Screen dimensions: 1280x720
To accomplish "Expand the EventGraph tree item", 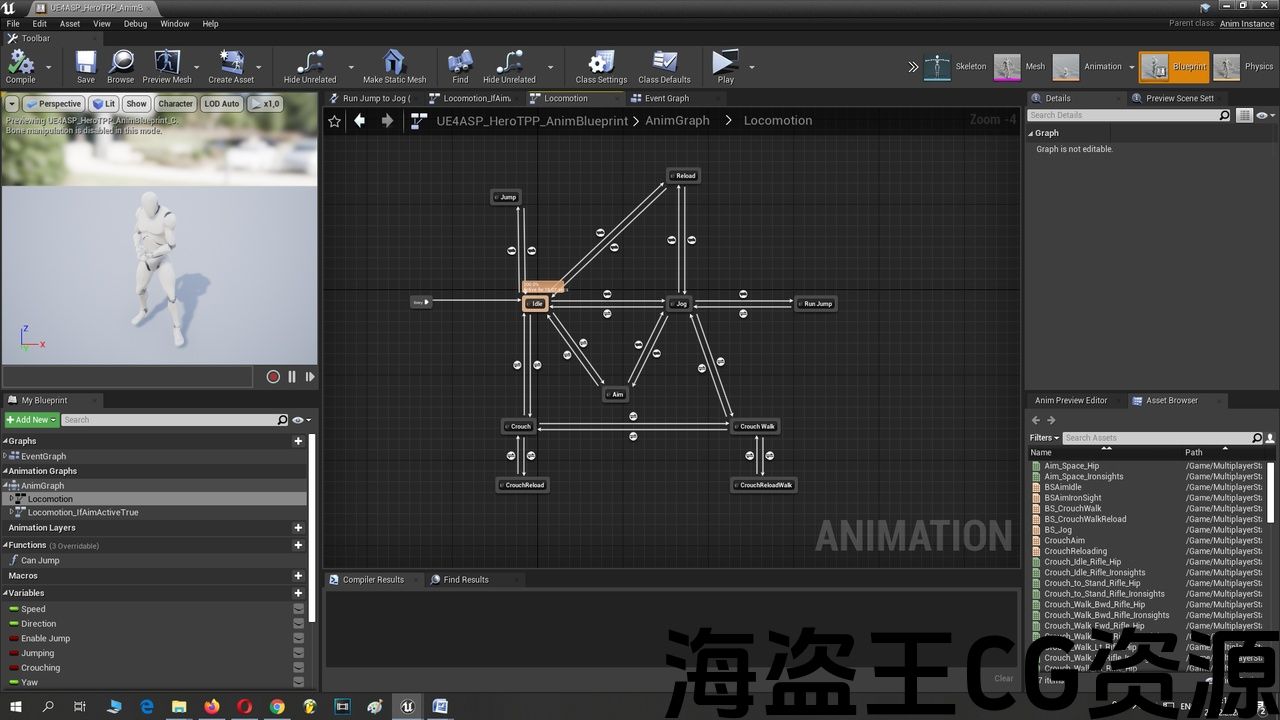I will coord(5,456).
